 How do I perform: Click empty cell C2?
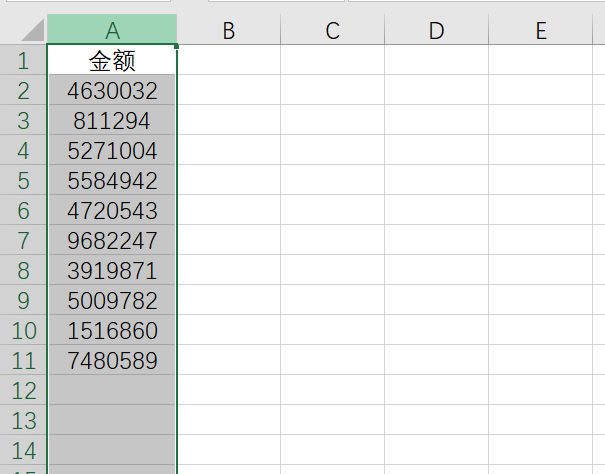(333, 90)
